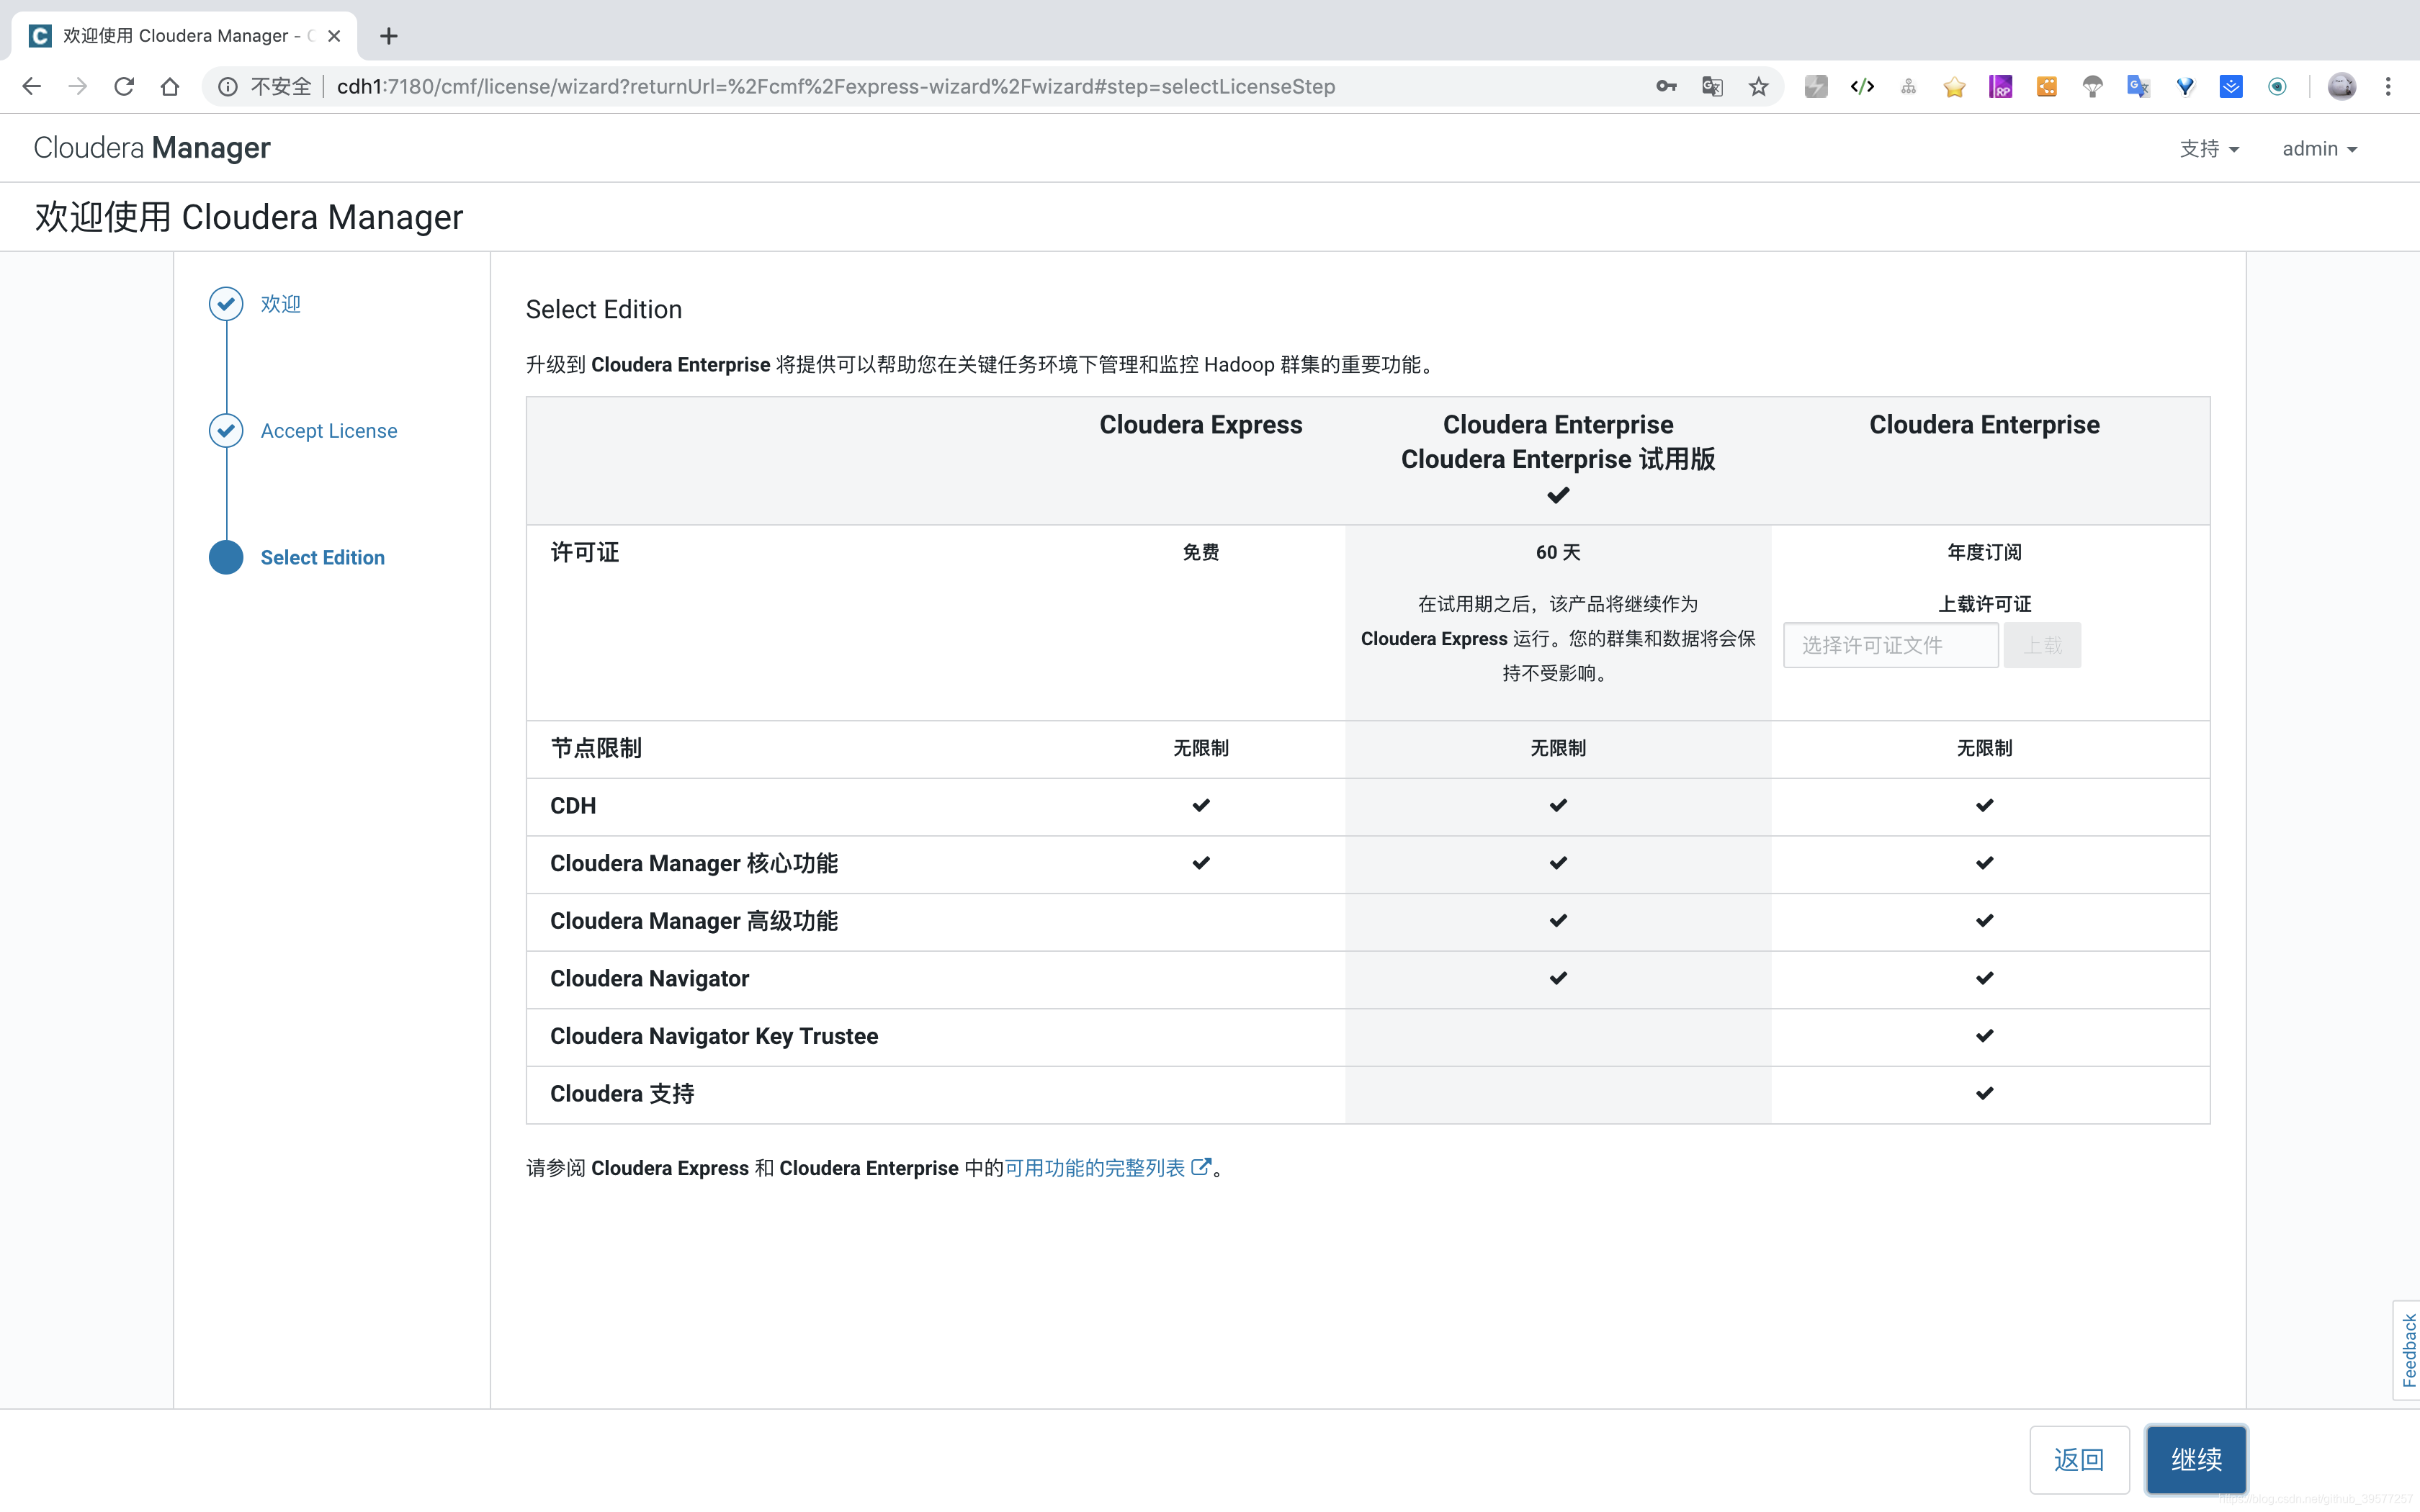This screenshot has width=2420, height=1512.
Task: Click the saved password key icon
Action: (x=1666, y=87)
